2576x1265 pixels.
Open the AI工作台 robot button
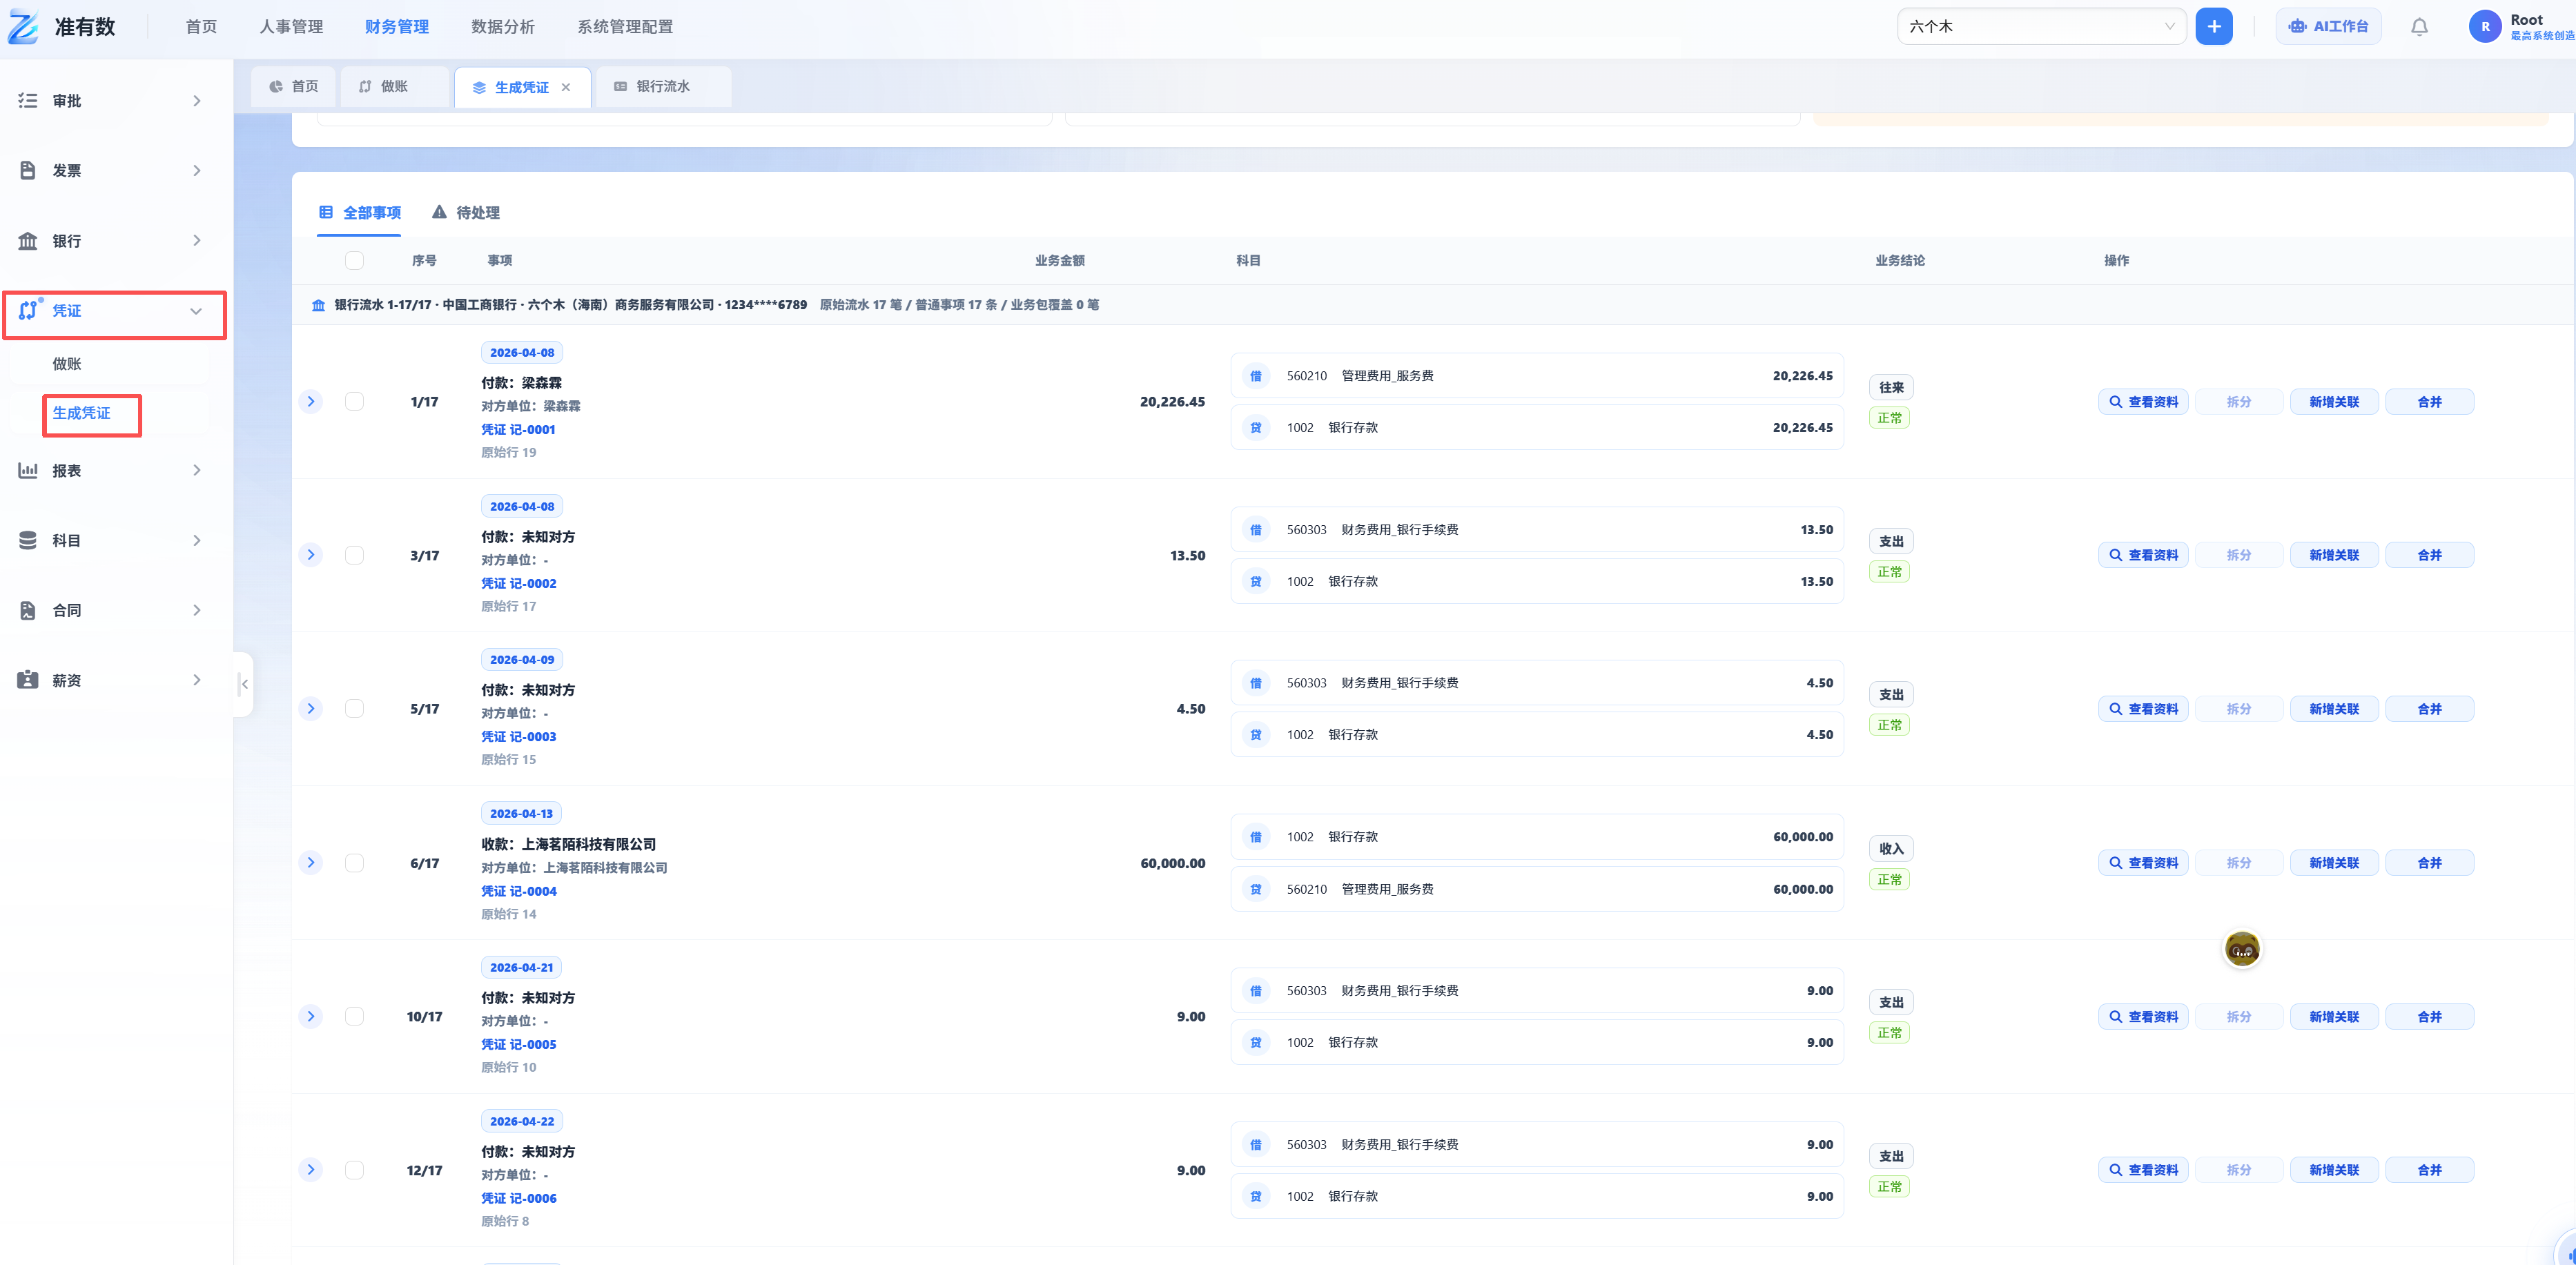pyautogui.click(x=2328, y=27)
